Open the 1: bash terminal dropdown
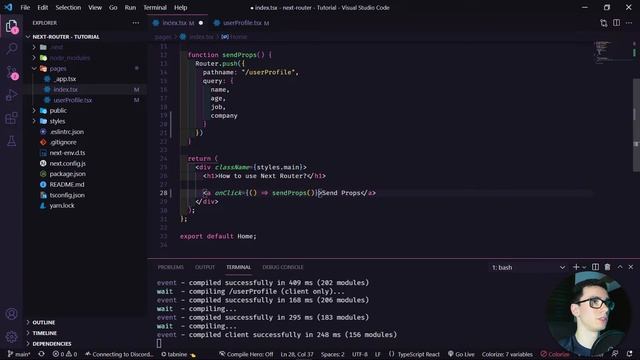 pos(528,267)
